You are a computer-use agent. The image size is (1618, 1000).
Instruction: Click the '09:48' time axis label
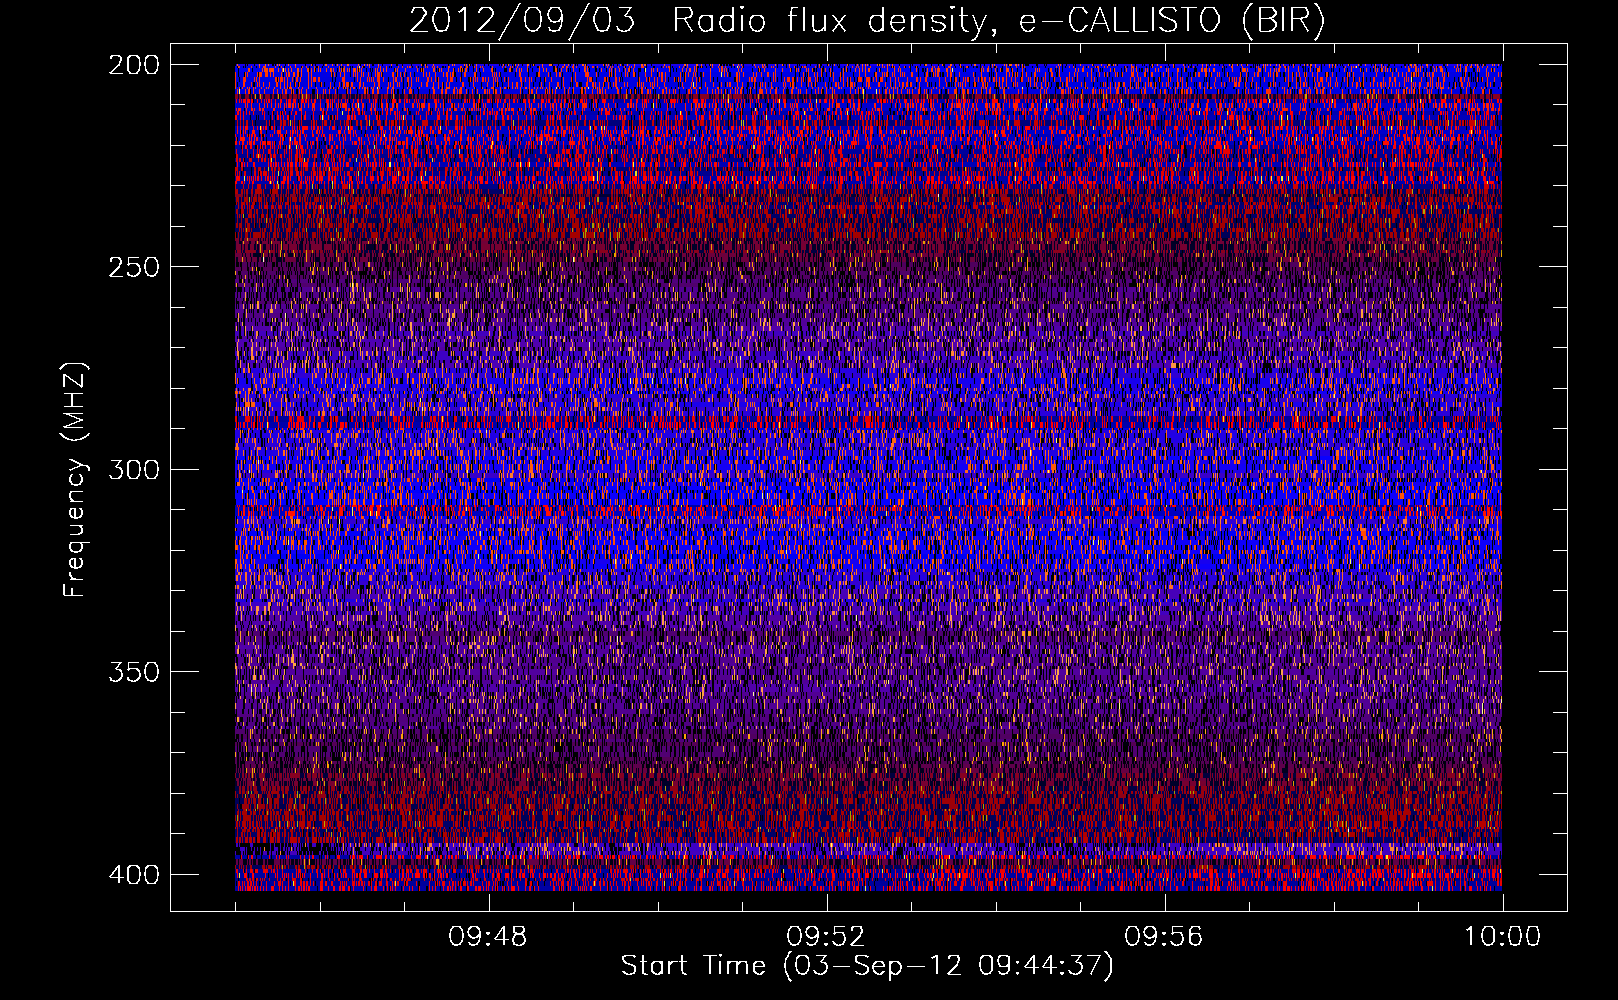[488, 938]
